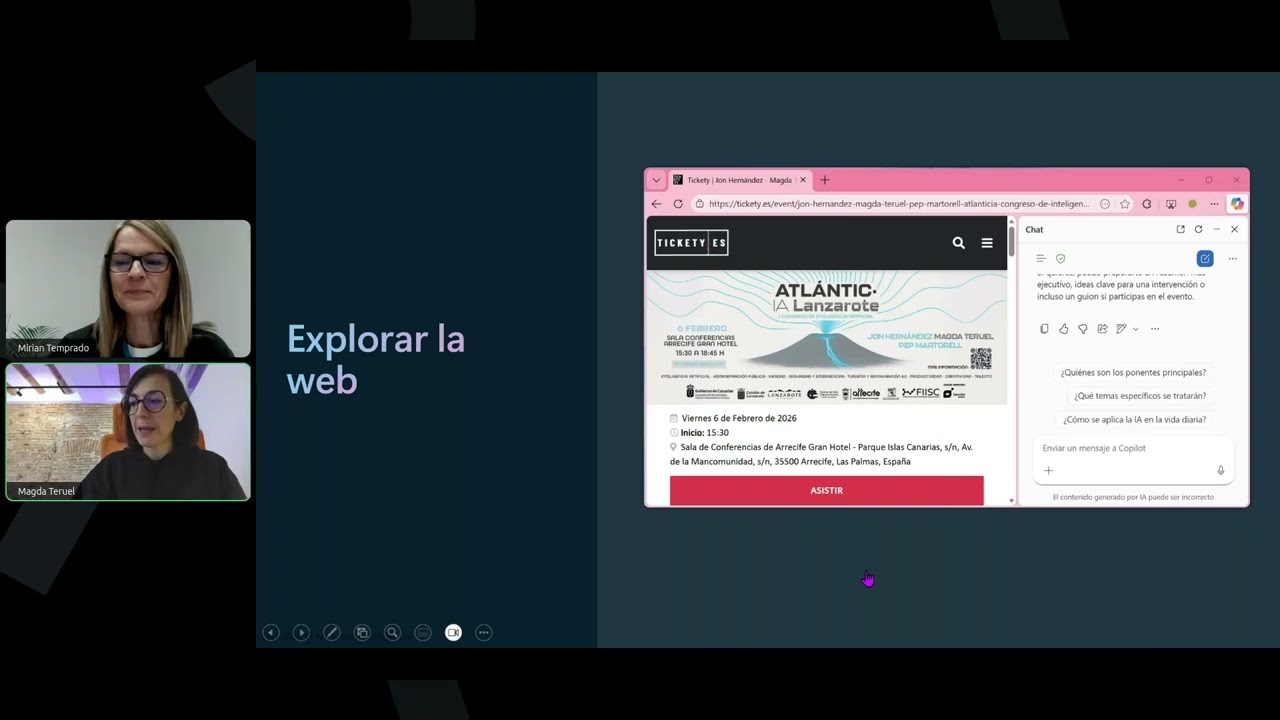The width and height of the screenshot is (1280, 720).
Task: View site information lock icon
Action: tap(699, 203)
